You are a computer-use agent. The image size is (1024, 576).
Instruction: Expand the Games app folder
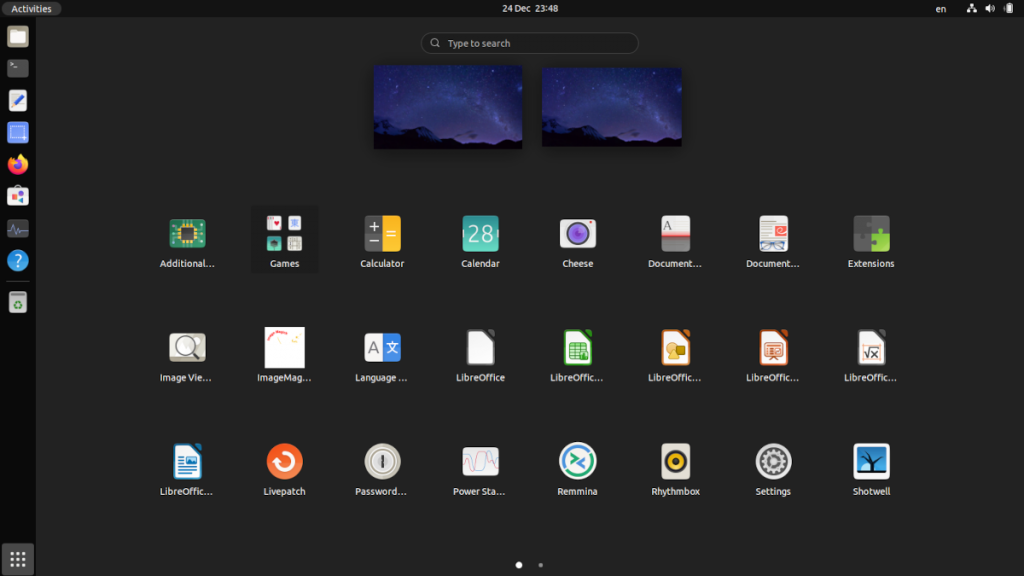coord(284,232)
